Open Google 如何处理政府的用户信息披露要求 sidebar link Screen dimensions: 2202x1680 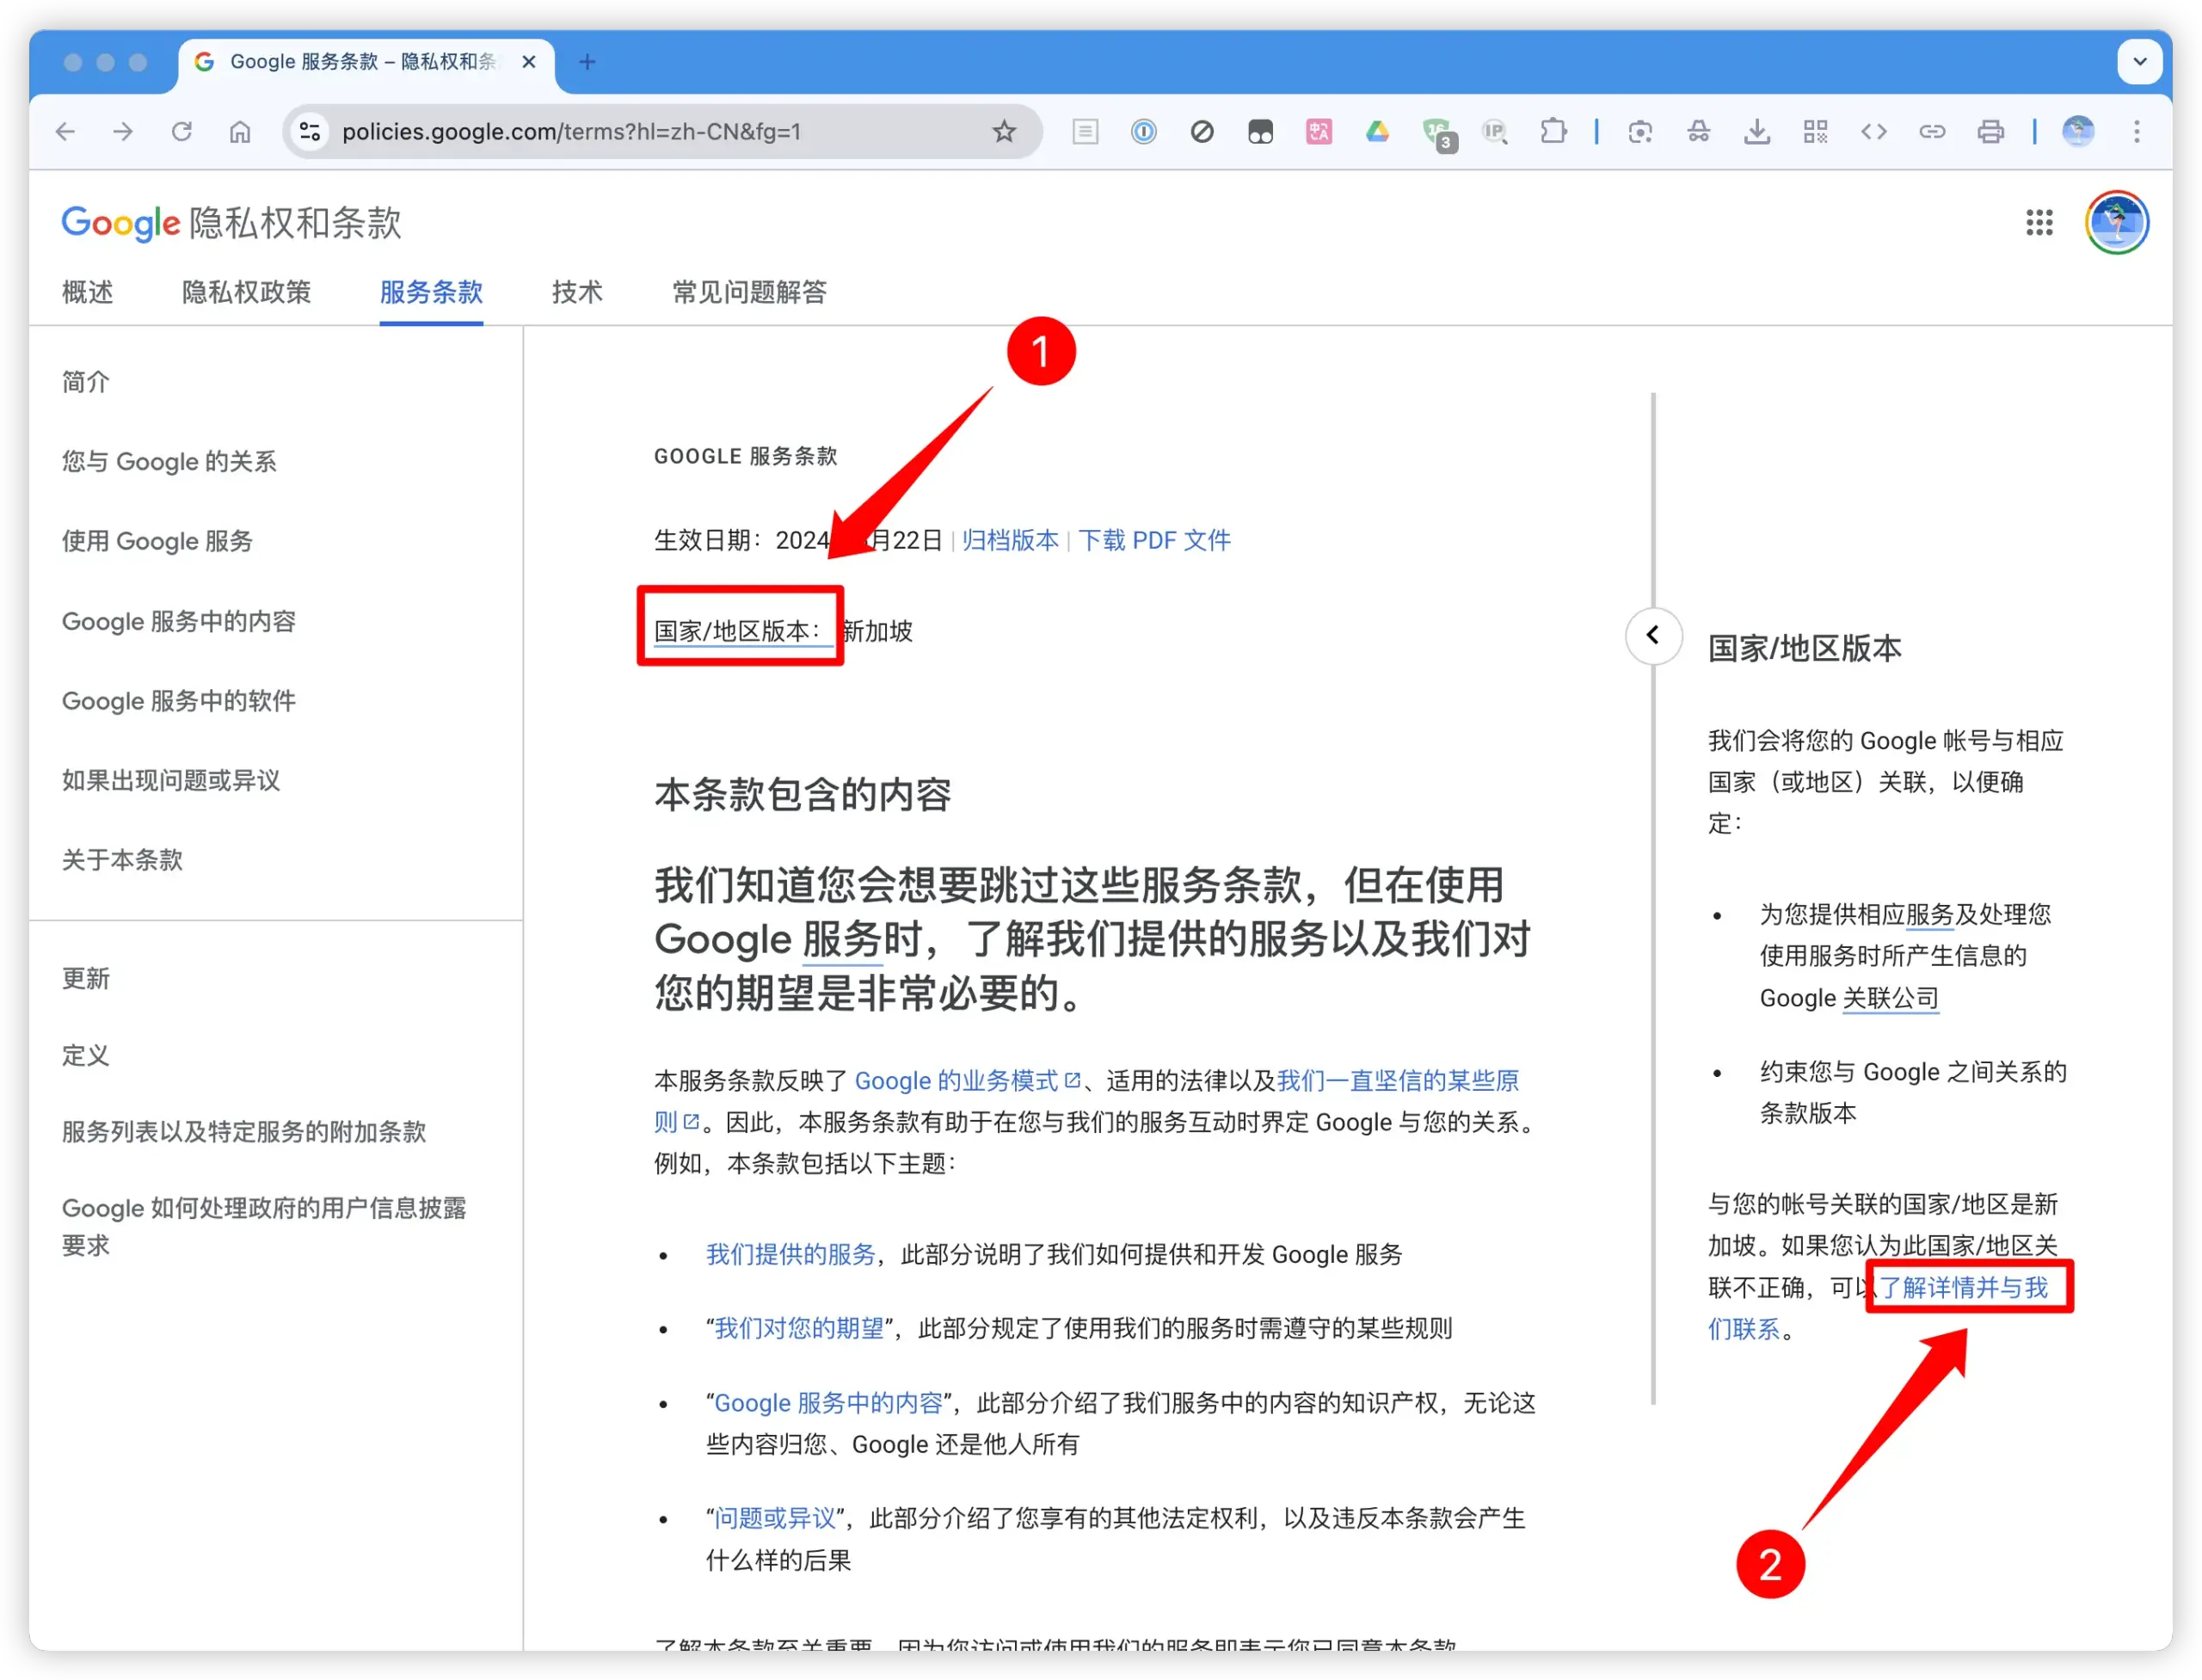pos(264,1226)
